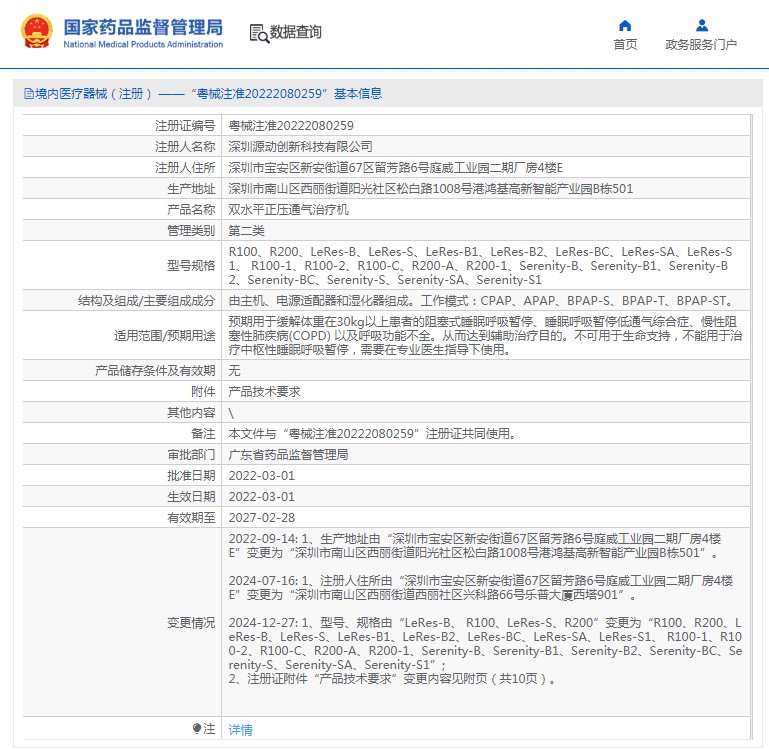Click product name 双水平正压通气治疗机

288,210
